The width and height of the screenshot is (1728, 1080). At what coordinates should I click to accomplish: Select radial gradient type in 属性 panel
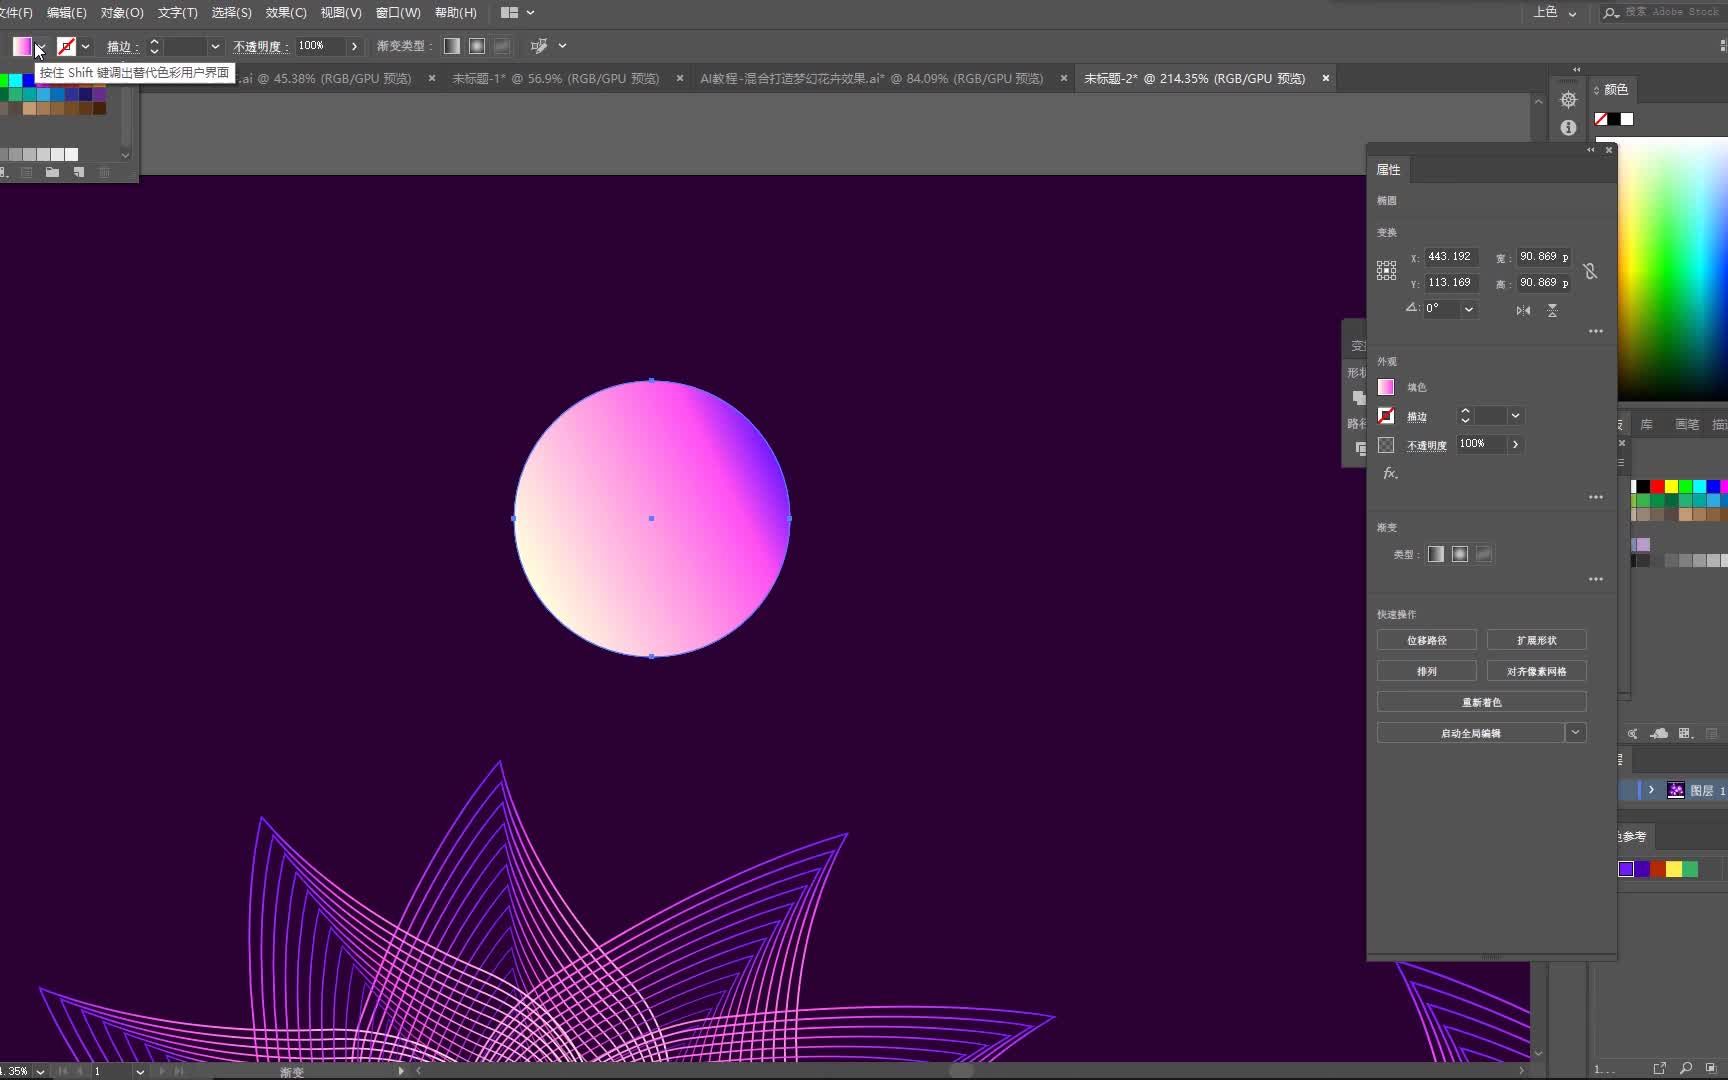coord(1460,554)
